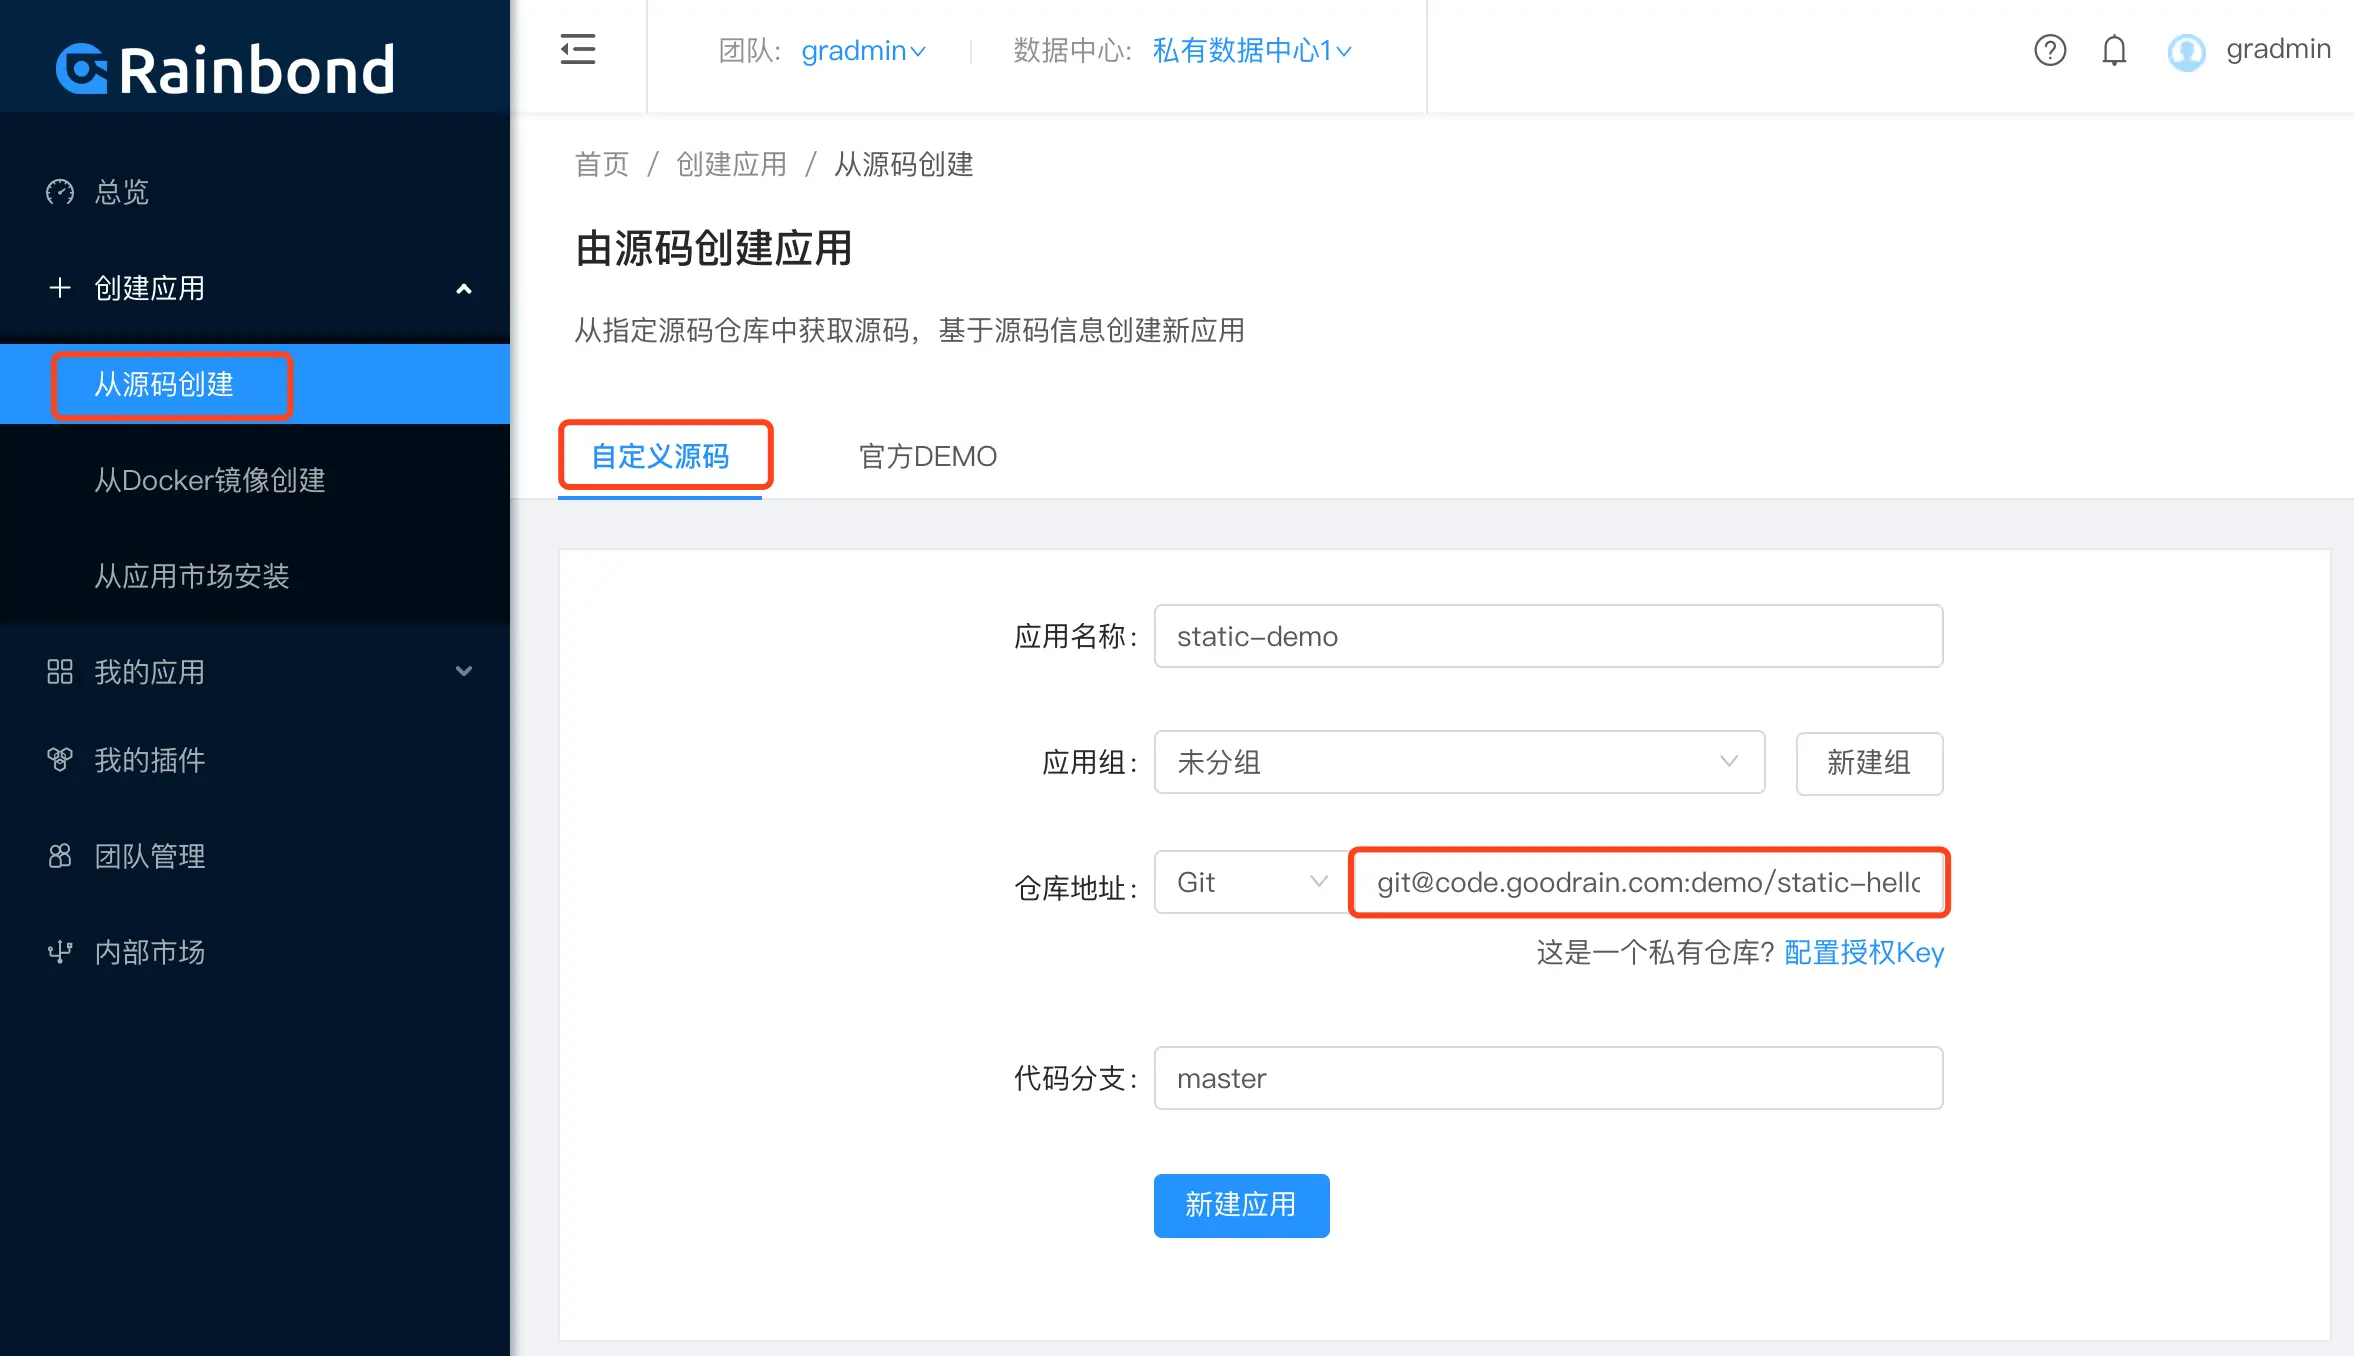Click the sidebar collapse hamburger icon

578,50
